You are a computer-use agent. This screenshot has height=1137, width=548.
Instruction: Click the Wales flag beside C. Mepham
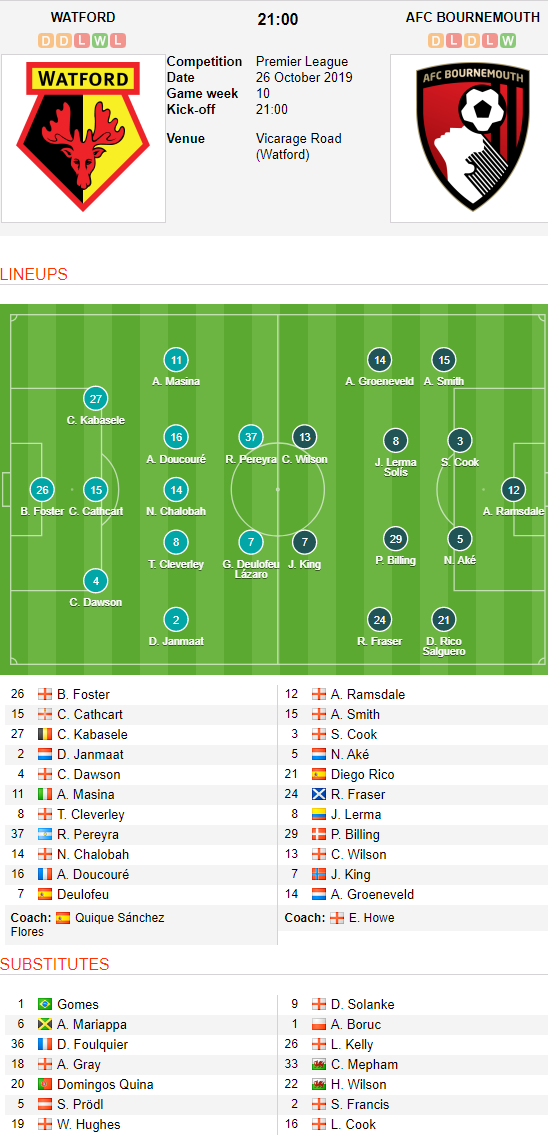[318, 1064]
